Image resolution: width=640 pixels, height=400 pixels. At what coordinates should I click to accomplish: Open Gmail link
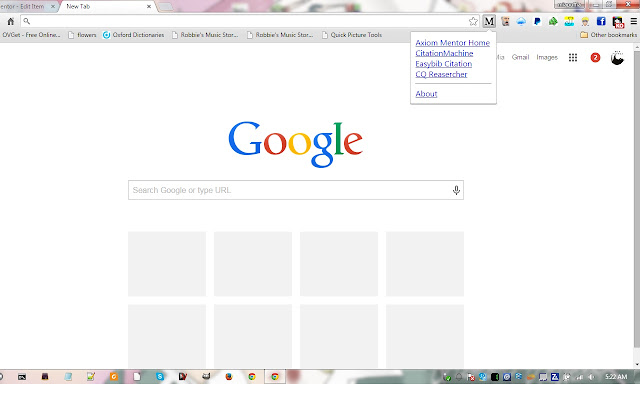pos(520,58)
